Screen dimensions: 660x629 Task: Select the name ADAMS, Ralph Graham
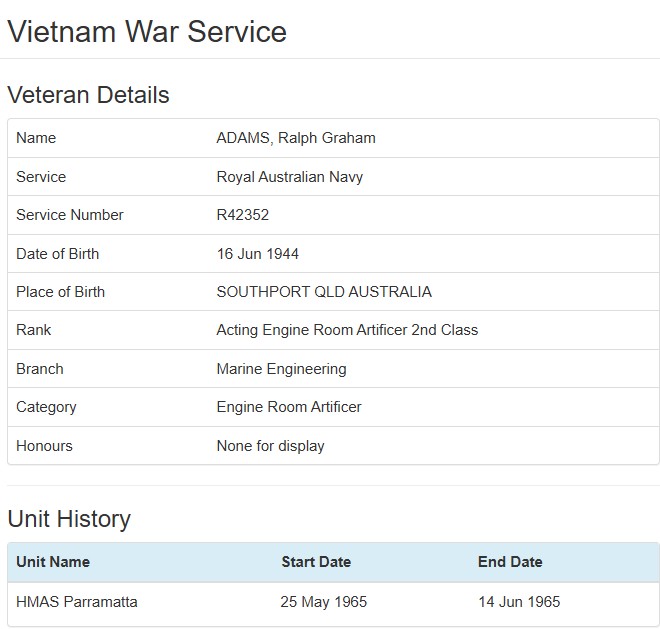295,138
